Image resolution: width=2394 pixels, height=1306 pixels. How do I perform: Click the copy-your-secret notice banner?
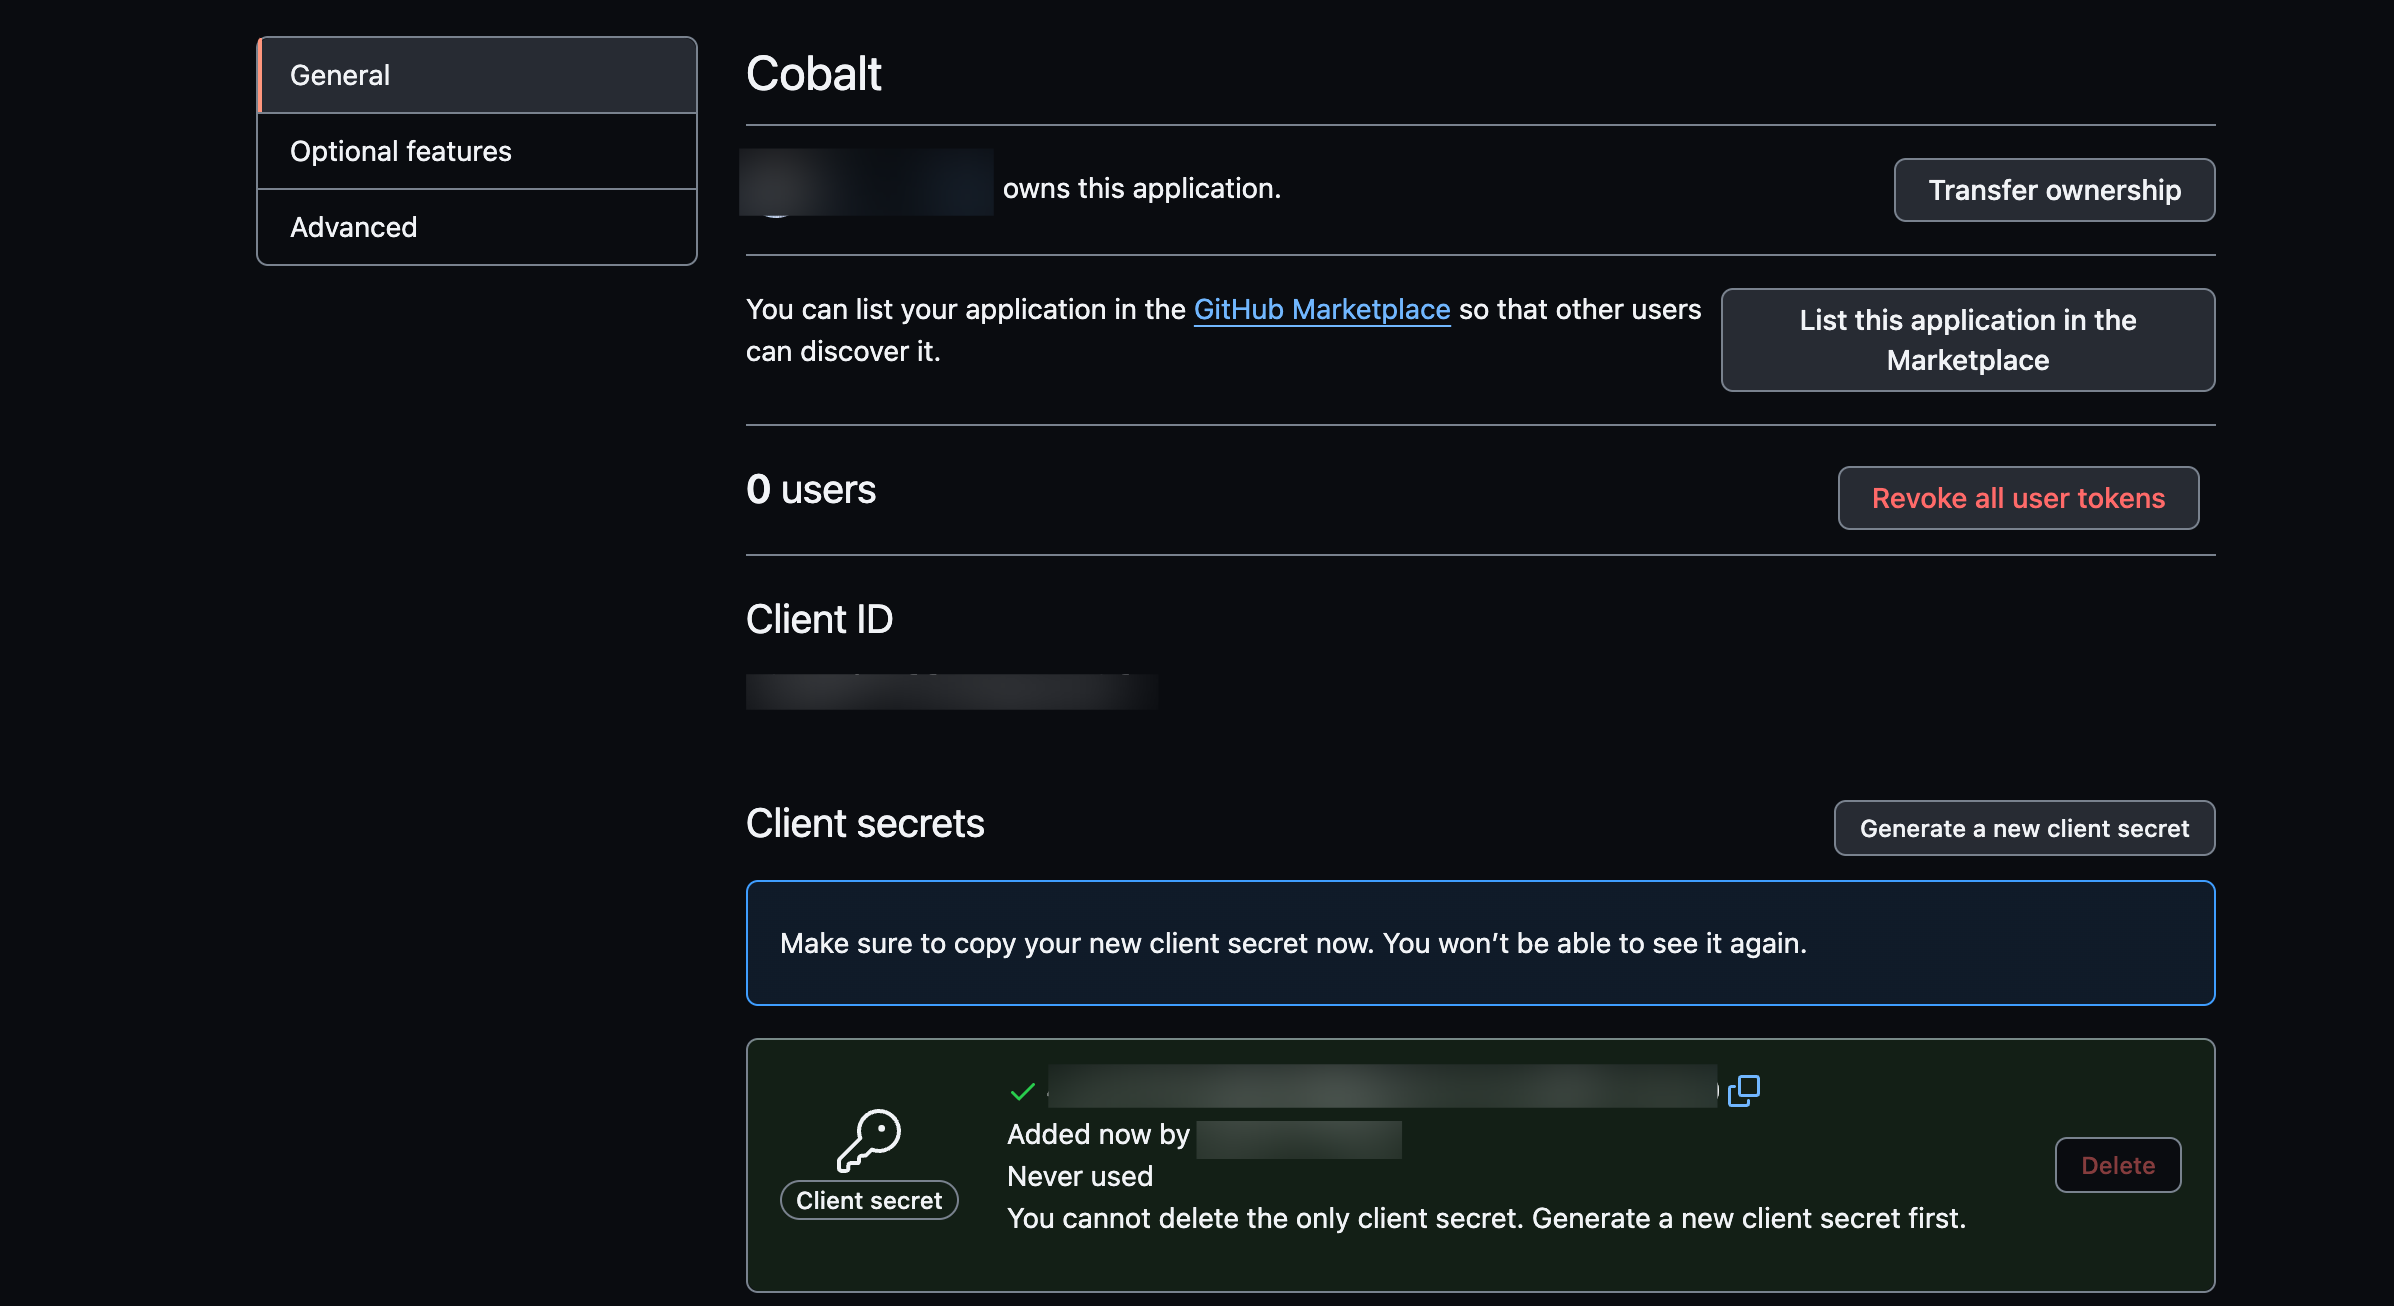pos(1480,943)
